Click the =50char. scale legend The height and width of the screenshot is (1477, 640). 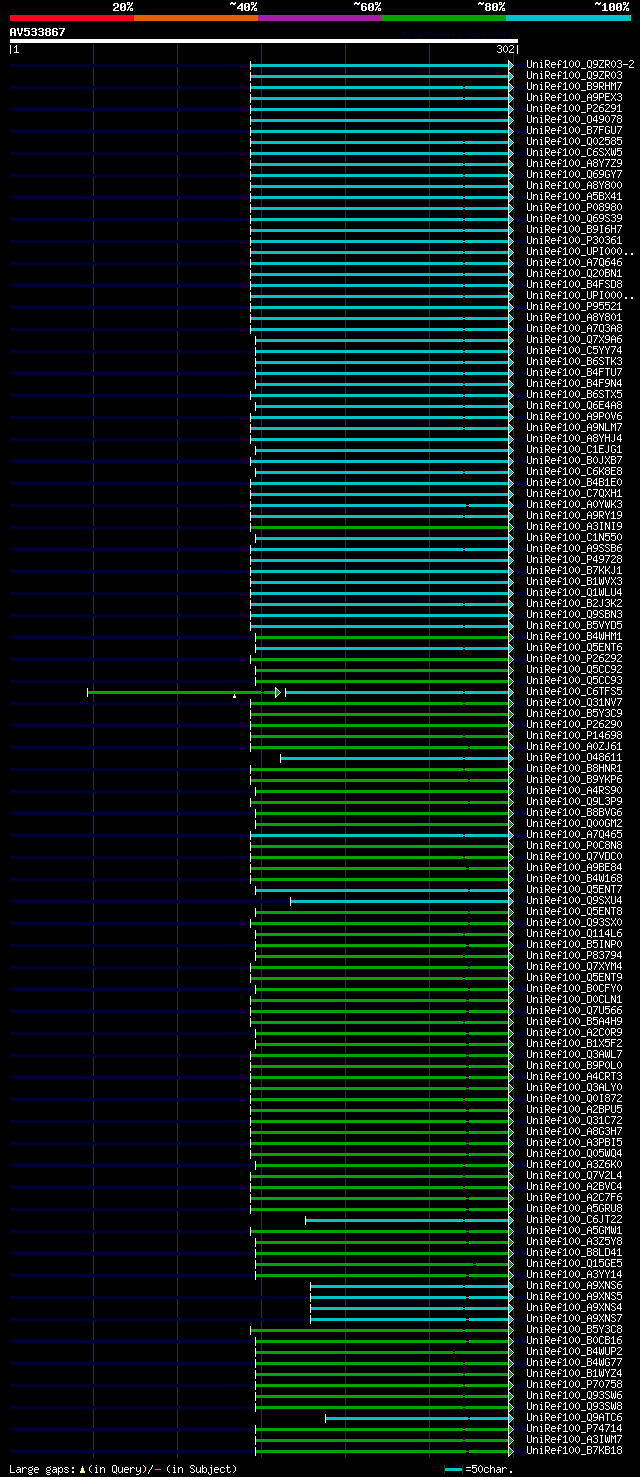coord(478,1469)
